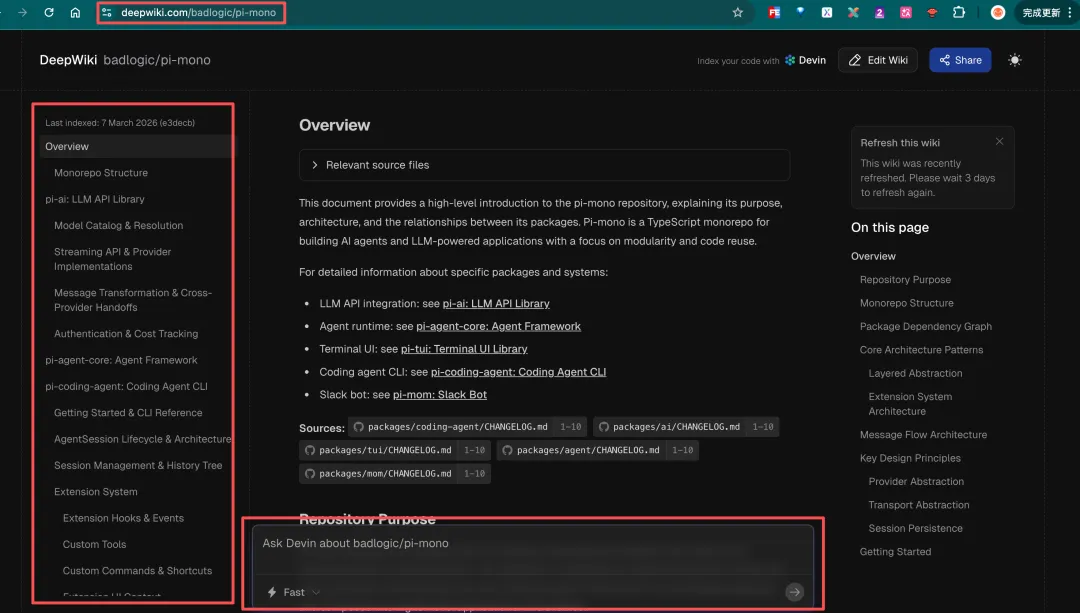Jump to Overview in On this page
The image size is (1080, 613).
coord(873,256)
